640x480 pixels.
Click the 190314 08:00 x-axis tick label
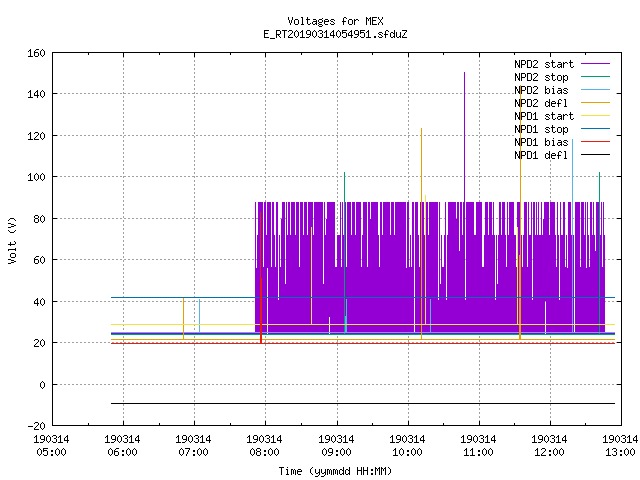click(264, 446)
